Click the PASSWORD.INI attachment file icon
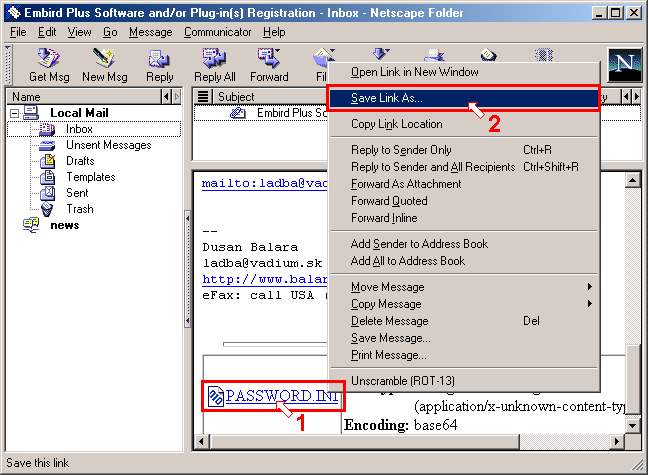This screenshot has width=648, height=475. point(215,396)
